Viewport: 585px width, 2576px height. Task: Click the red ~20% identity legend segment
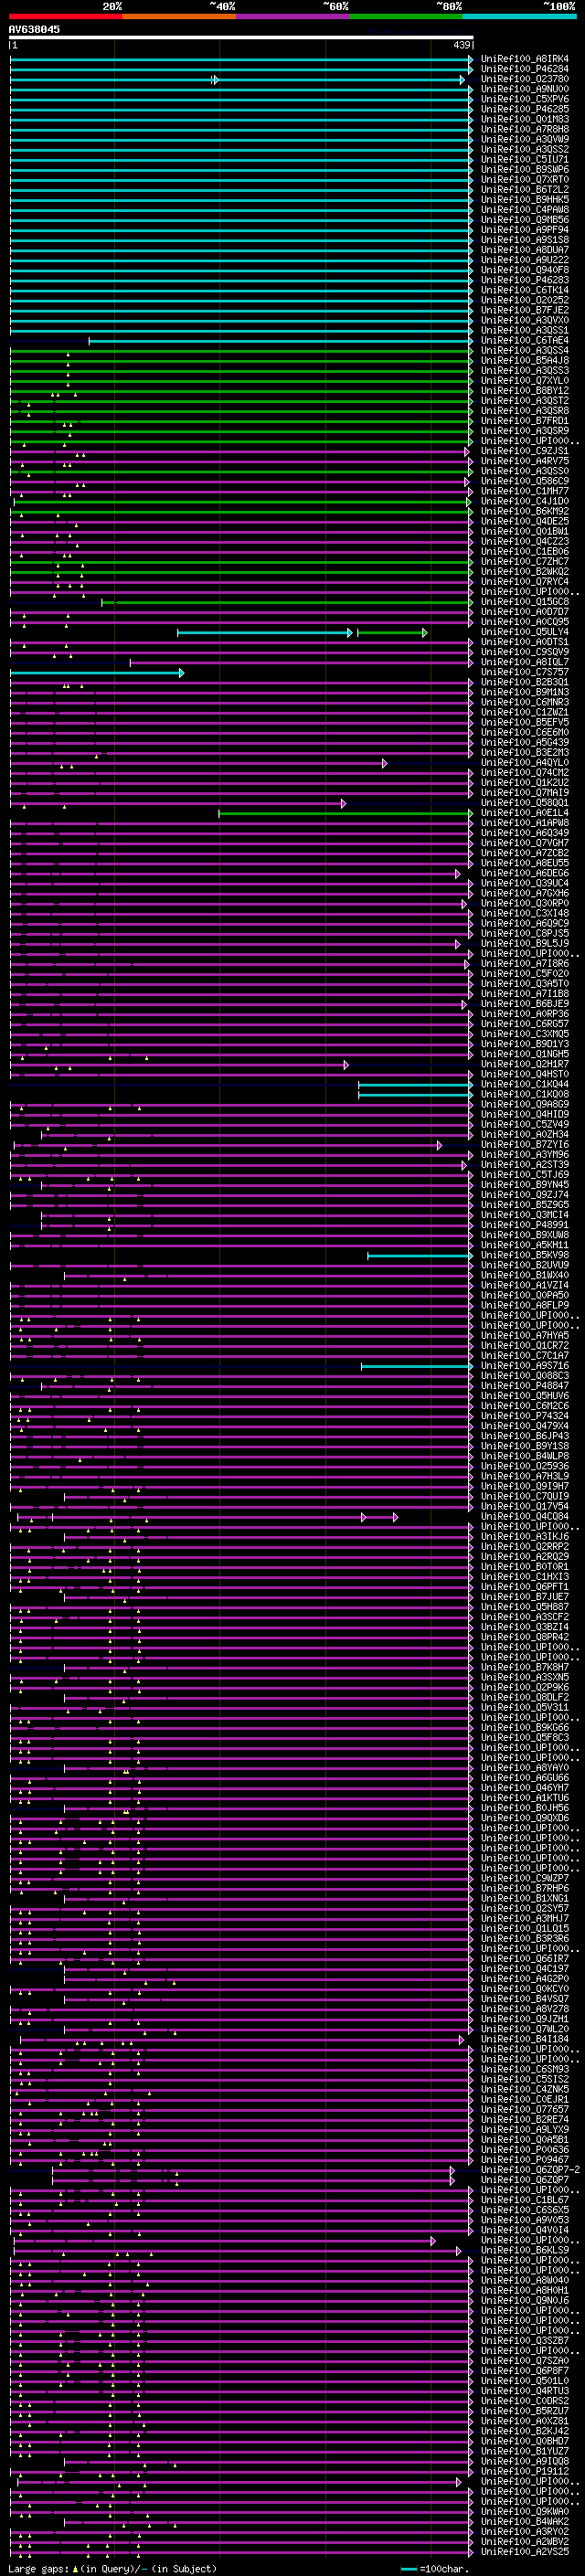66,16
